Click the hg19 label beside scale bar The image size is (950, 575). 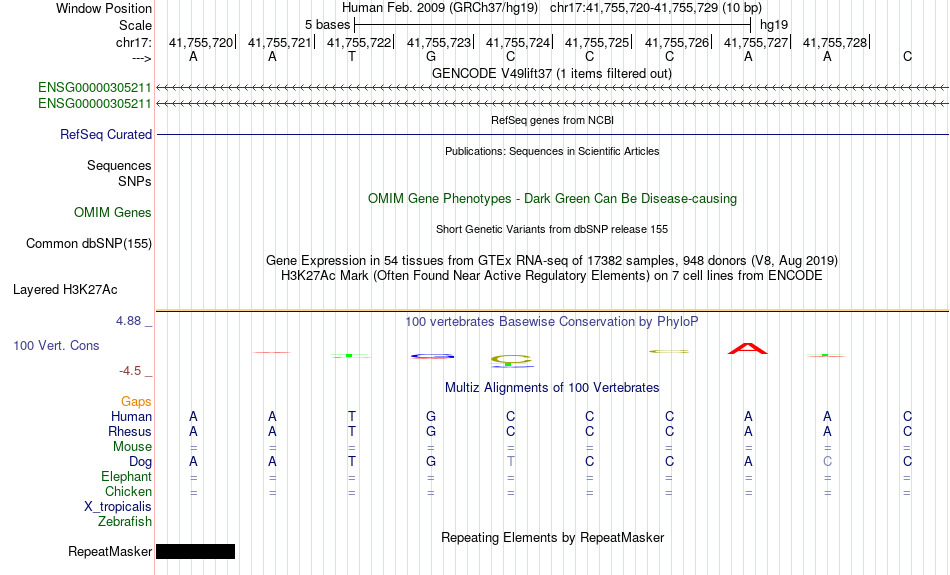774,25
